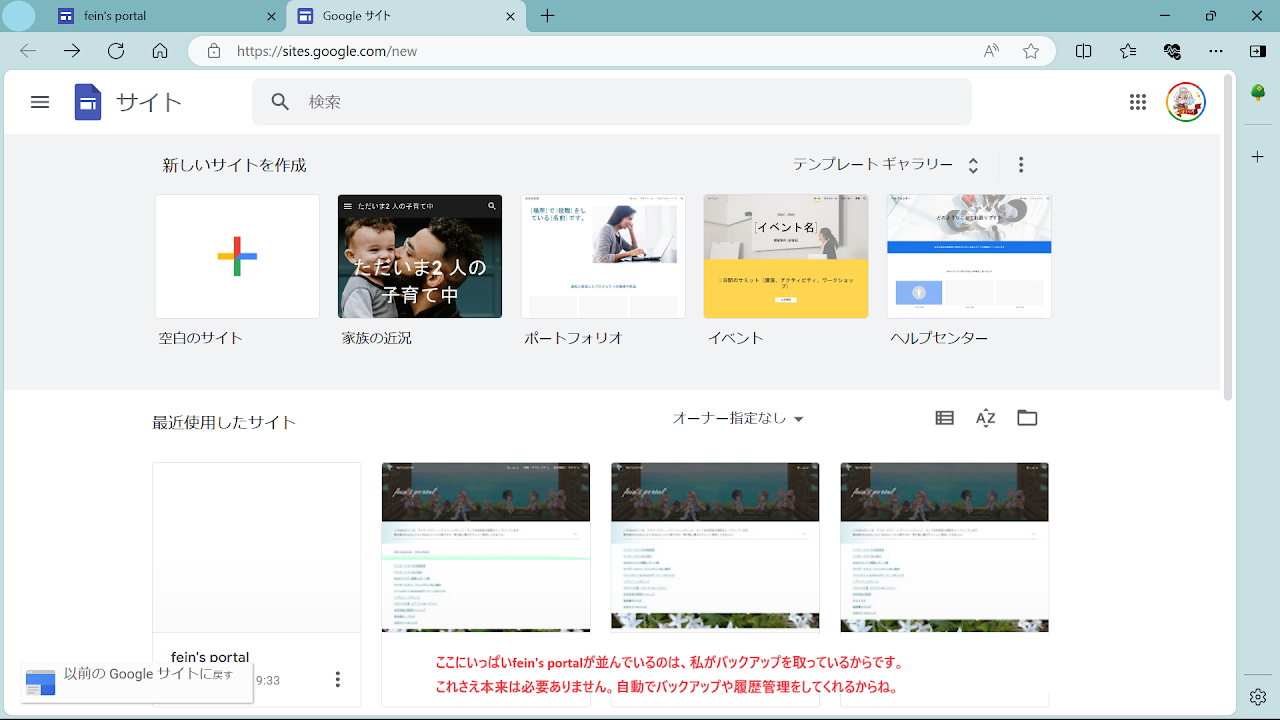Screen dimensions: 1280x720
Task: Go back in the browser
Action: [28, 51]
